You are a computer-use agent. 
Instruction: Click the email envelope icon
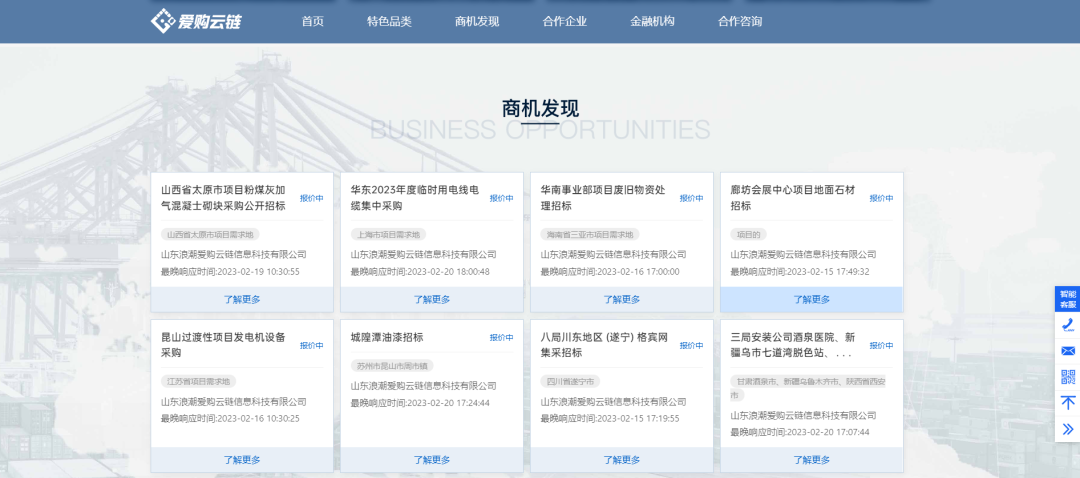point(1067,351)
